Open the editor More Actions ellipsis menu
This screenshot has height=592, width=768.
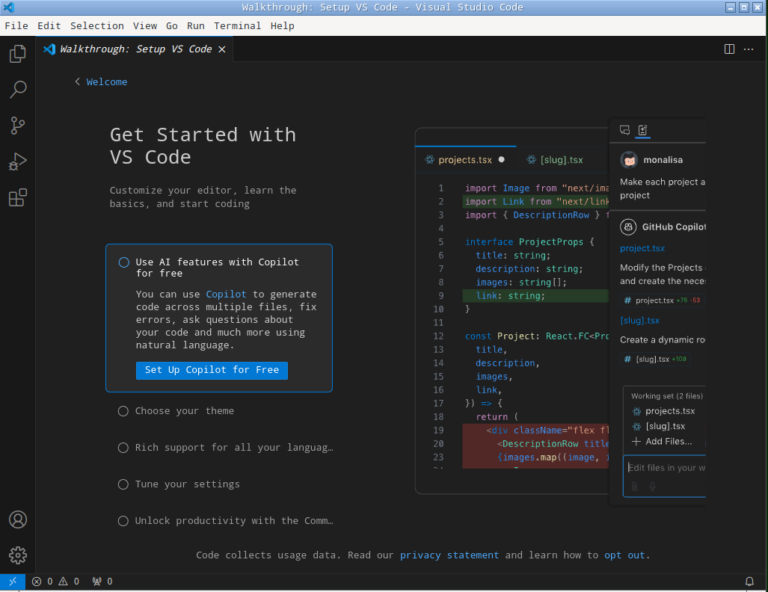tap(750, 49)
